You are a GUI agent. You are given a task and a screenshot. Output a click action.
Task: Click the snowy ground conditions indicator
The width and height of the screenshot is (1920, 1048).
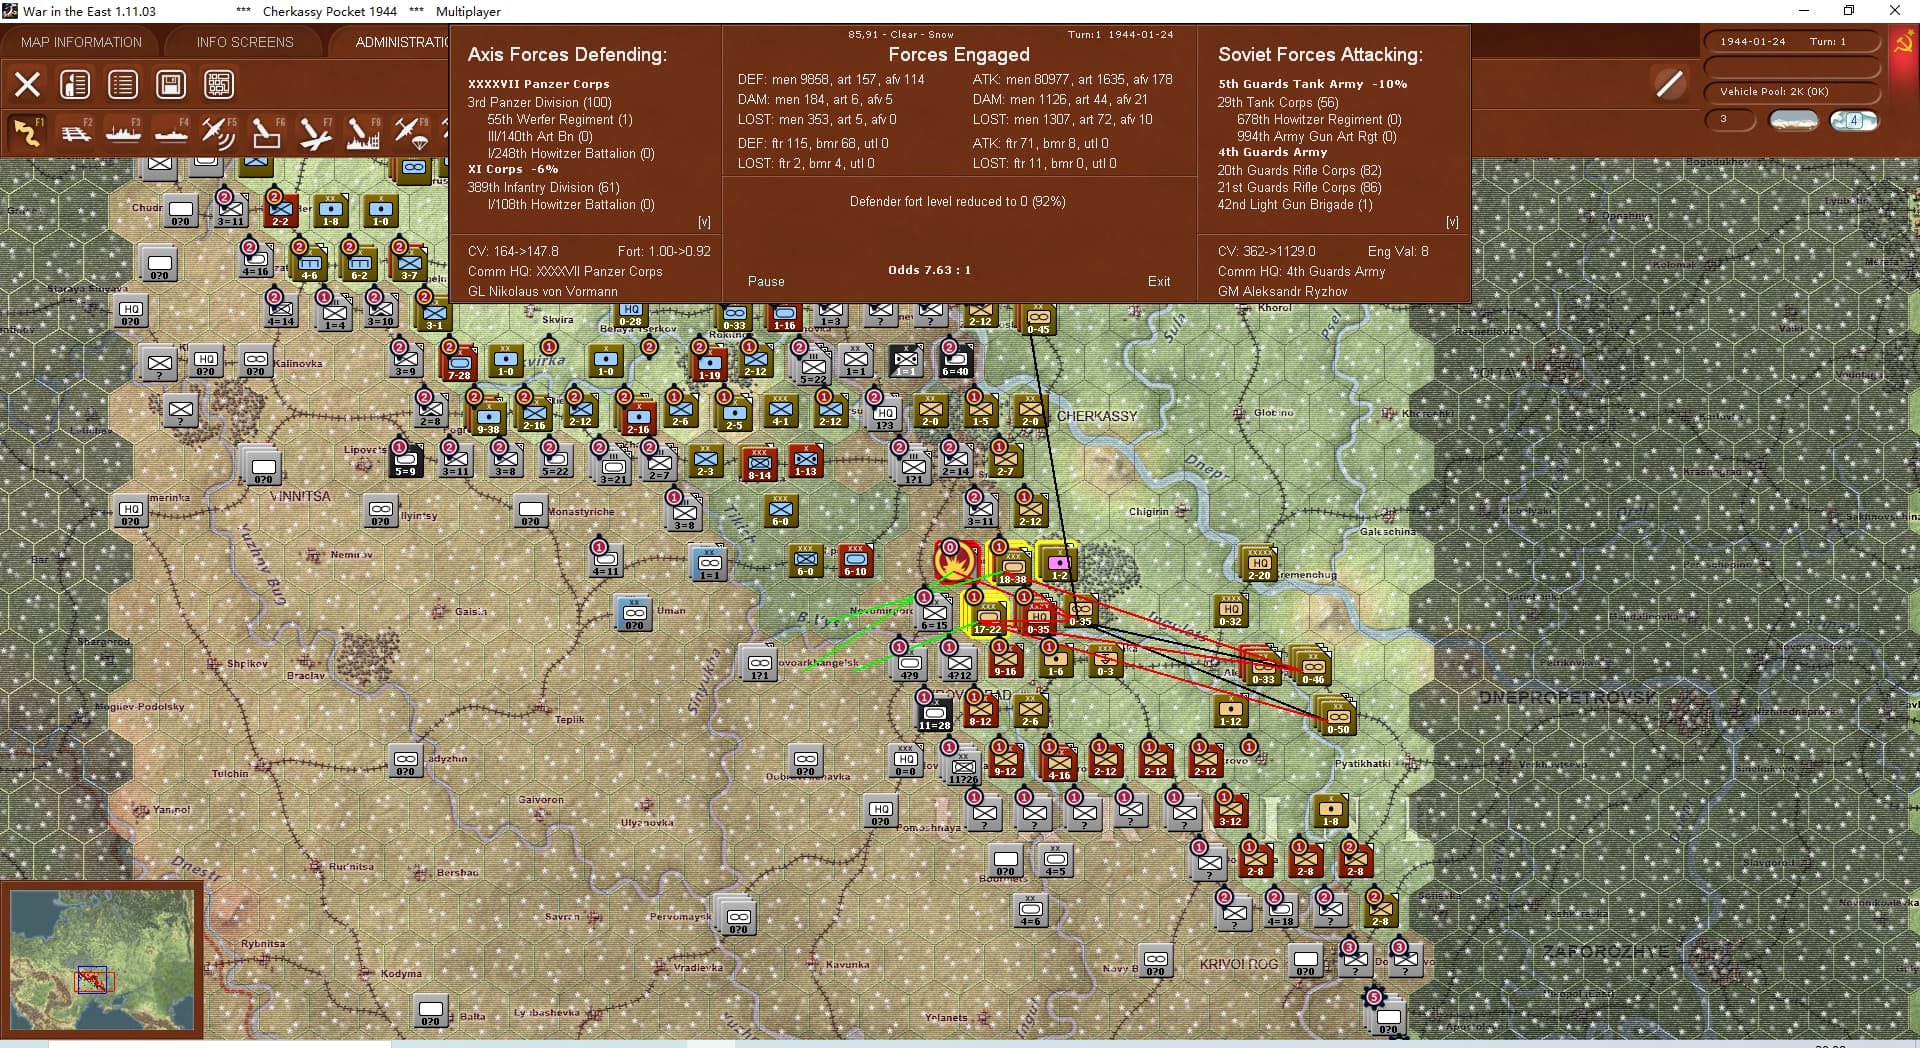click(x=1793, y=120)
